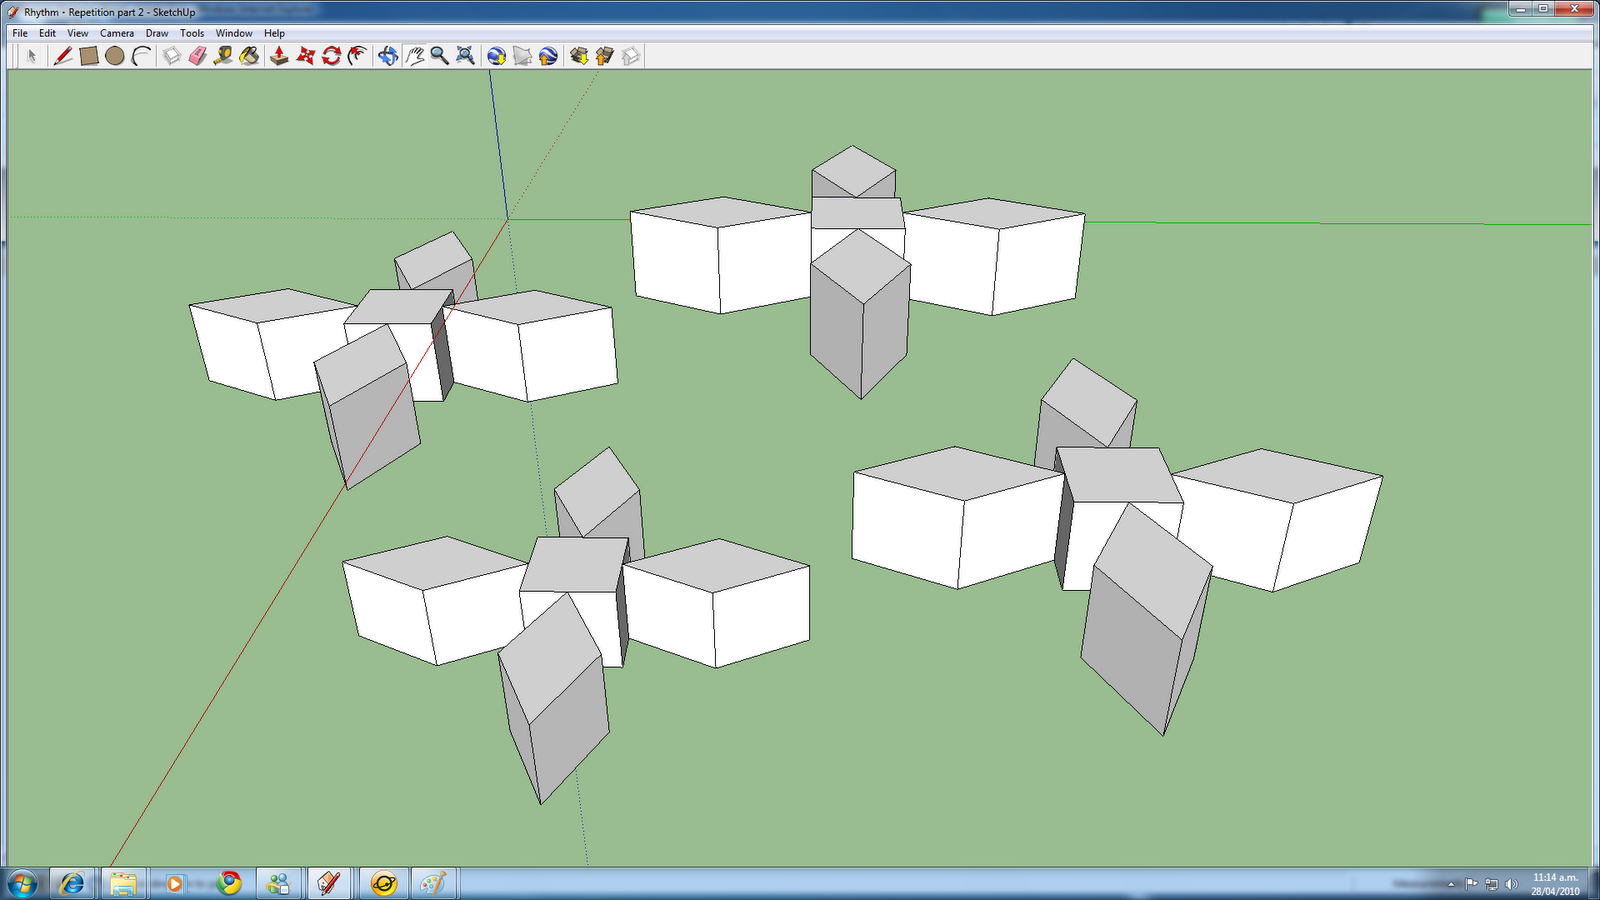Activate the Circle drawing tool
Screen dimensions: 1600x900
115,56
